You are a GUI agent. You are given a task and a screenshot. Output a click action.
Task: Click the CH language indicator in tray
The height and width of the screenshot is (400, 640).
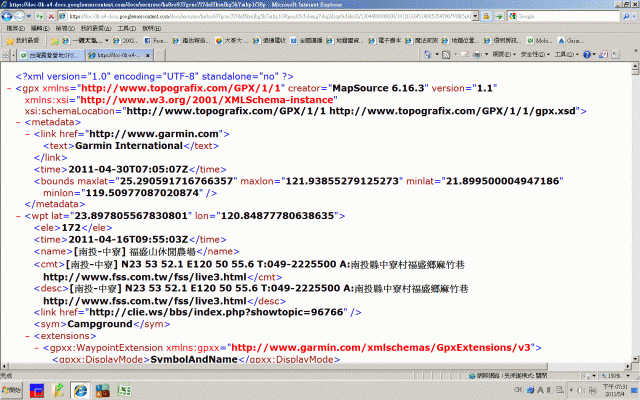[x=518, y=390]
